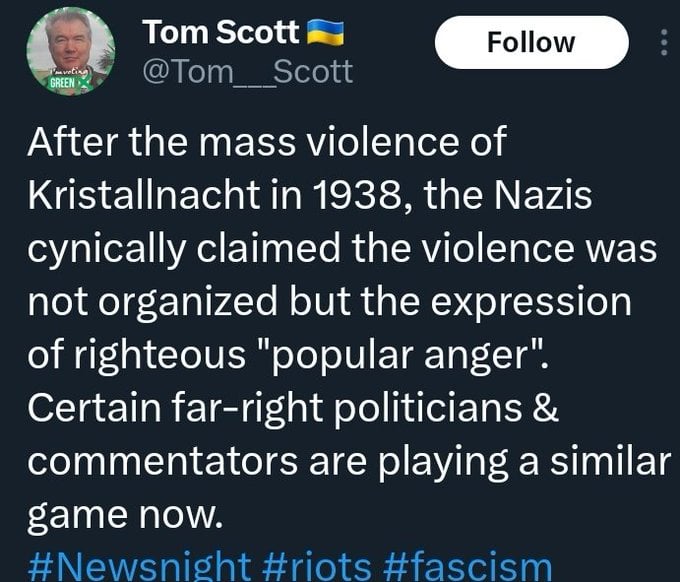Screen dimensions: 680x582
Task: Open the #riots hashtag
Action: [317, 566]
